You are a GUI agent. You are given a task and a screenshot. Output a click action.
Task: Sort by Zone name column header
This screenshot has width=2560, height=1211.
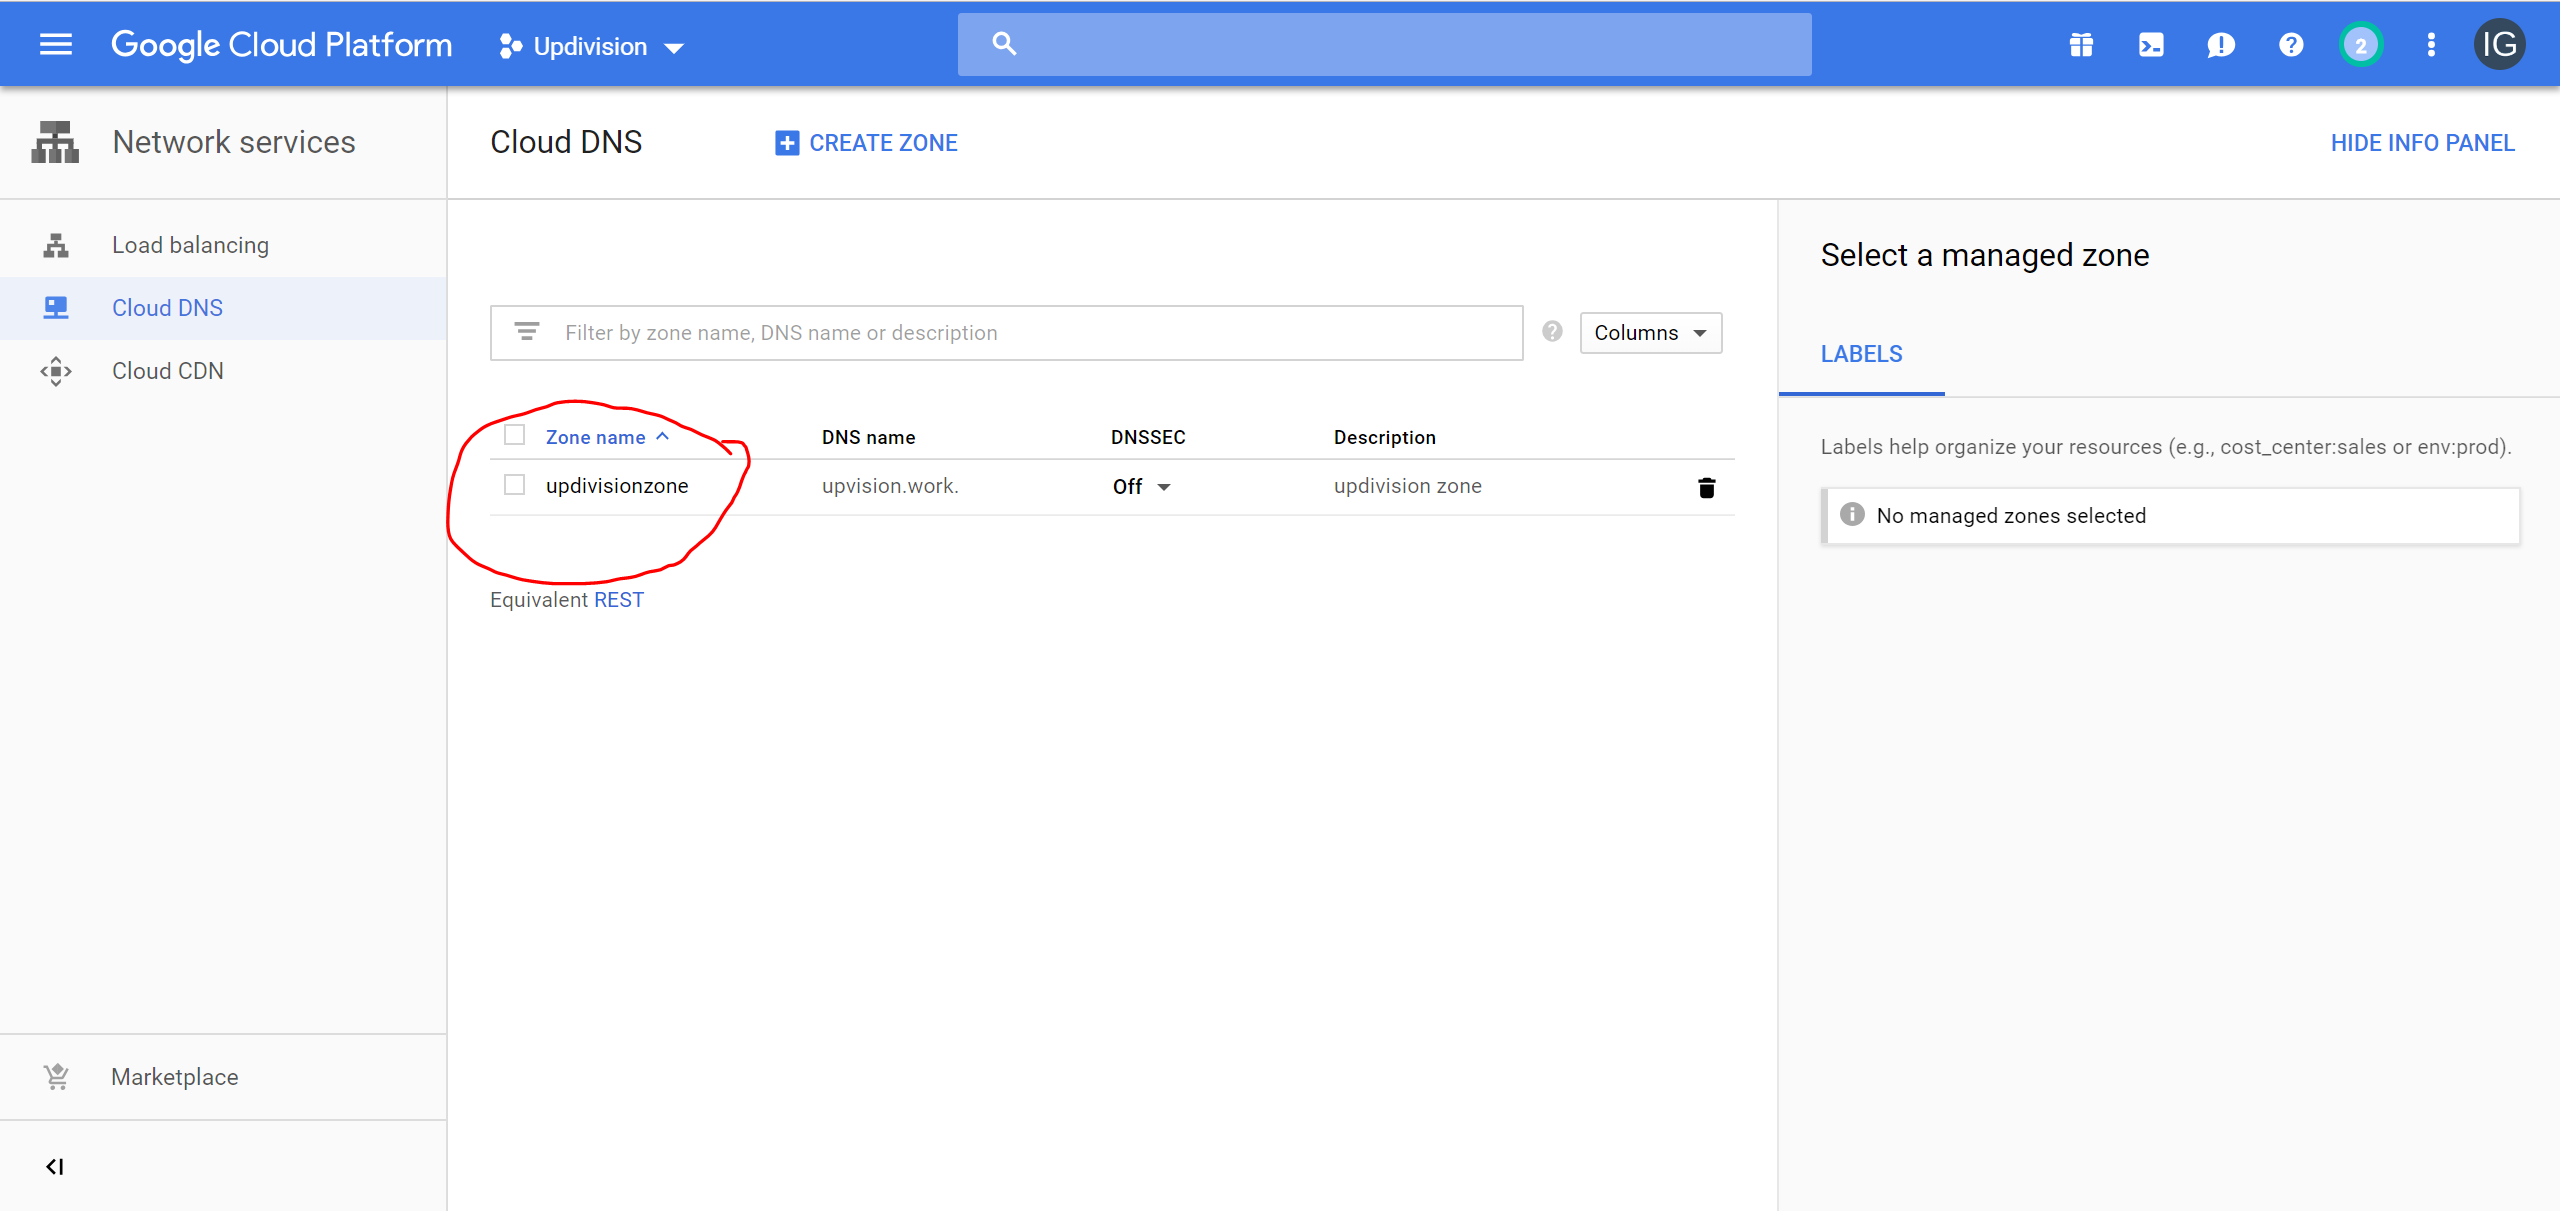point(607,437)
